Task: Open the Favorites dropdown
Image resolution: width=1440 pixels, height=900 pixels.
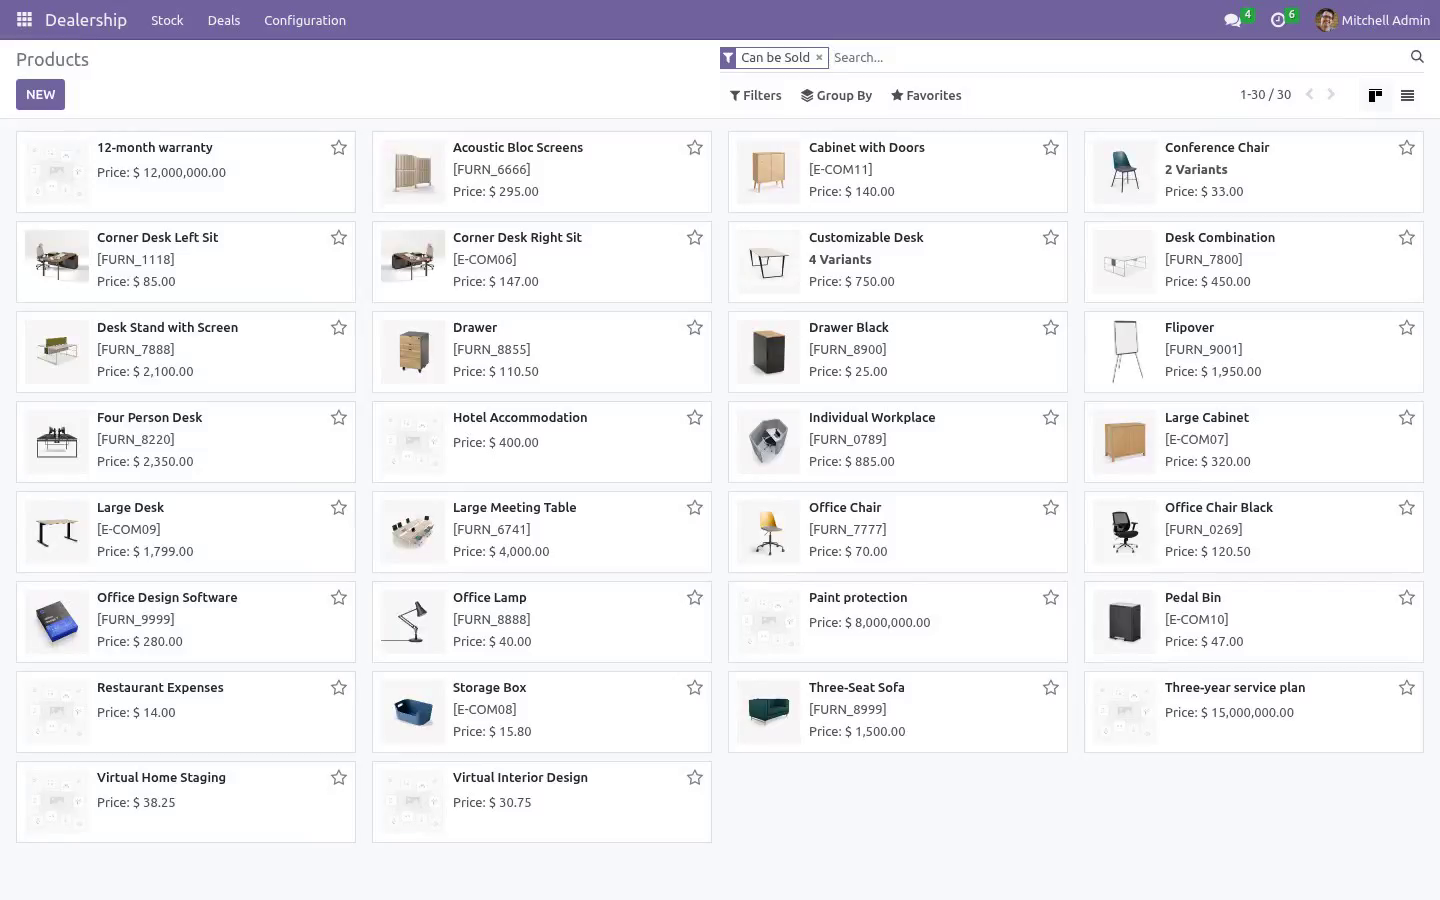Action: (x=926, y=95)
